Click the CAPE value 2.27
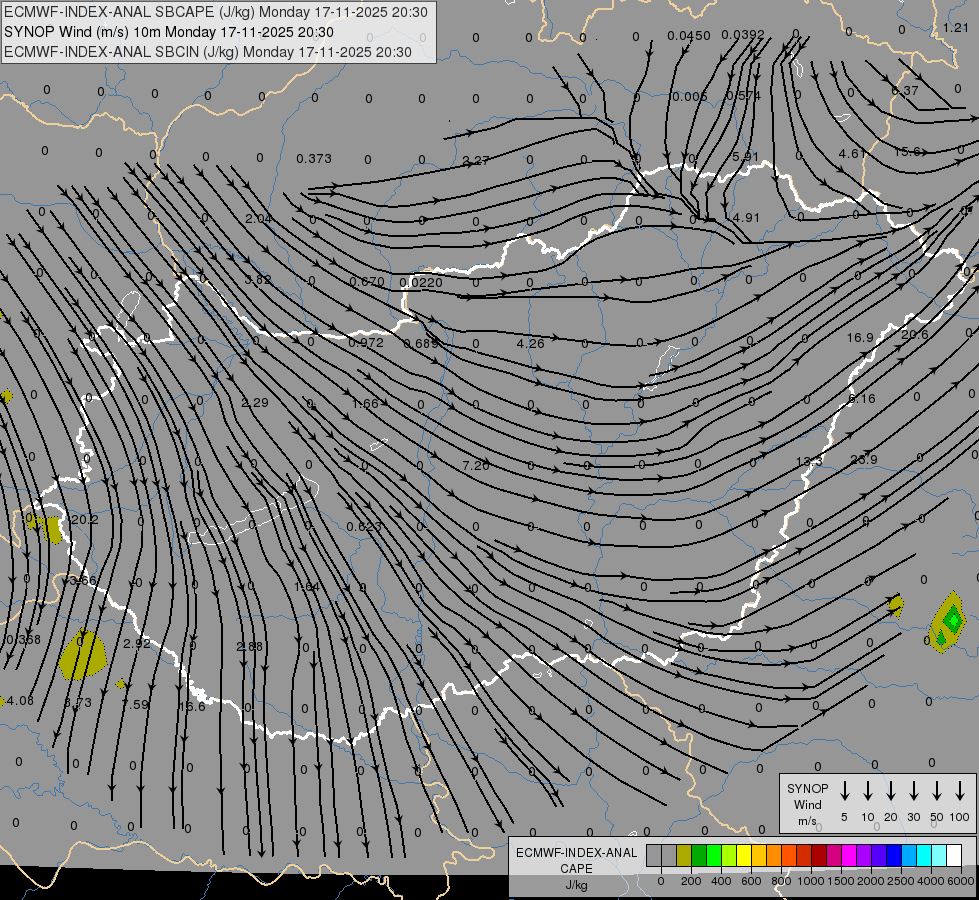Screen dimensions: 979x900 (x=475, y=161)
